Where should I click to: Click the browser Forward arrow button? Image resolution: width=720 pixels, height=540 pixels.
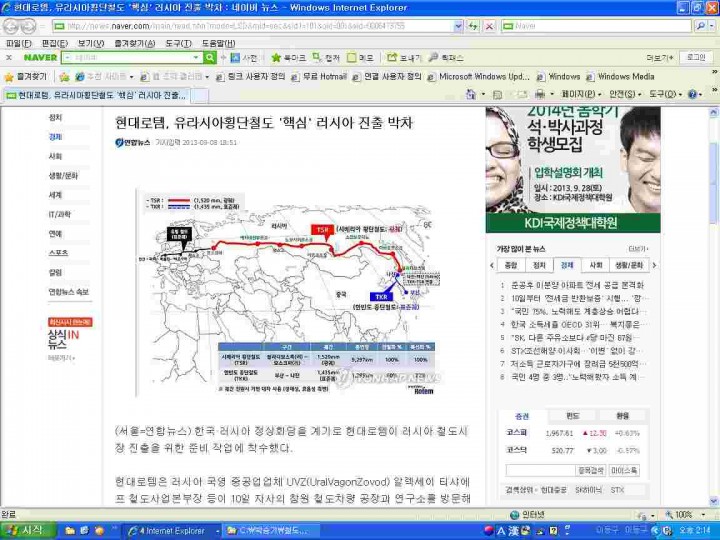coord(28,26)
